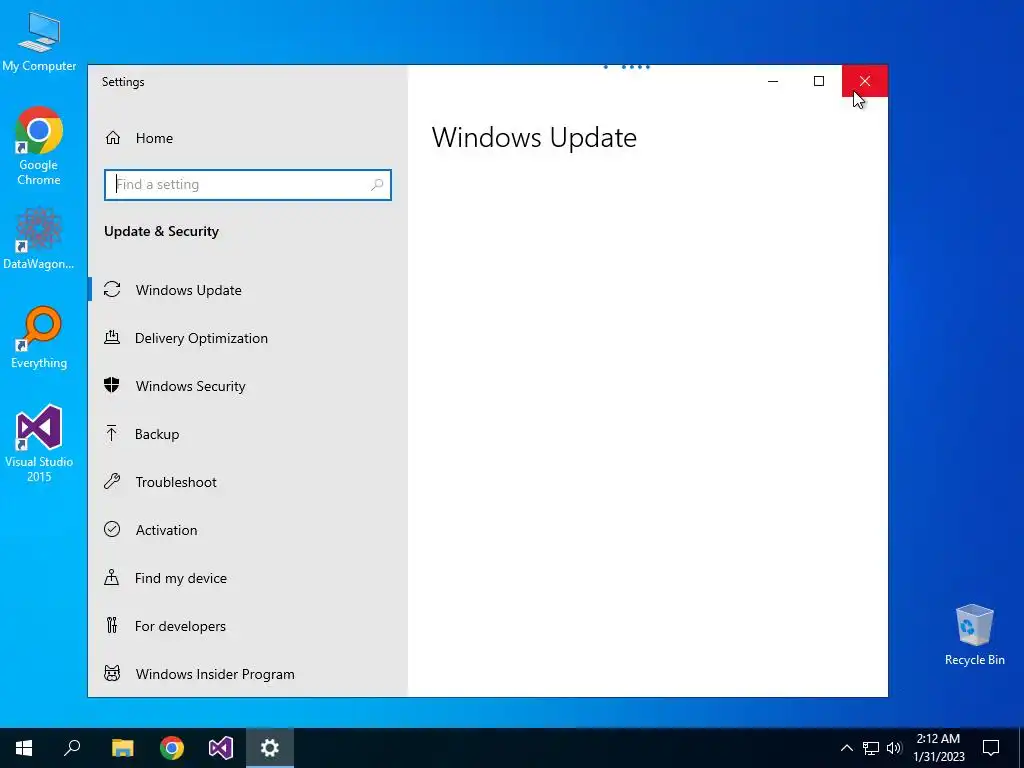Image resolution: width=1024 pixels, height=768 pixels.
Task: Click the Windows Update page title
Action: click(534, 138)
